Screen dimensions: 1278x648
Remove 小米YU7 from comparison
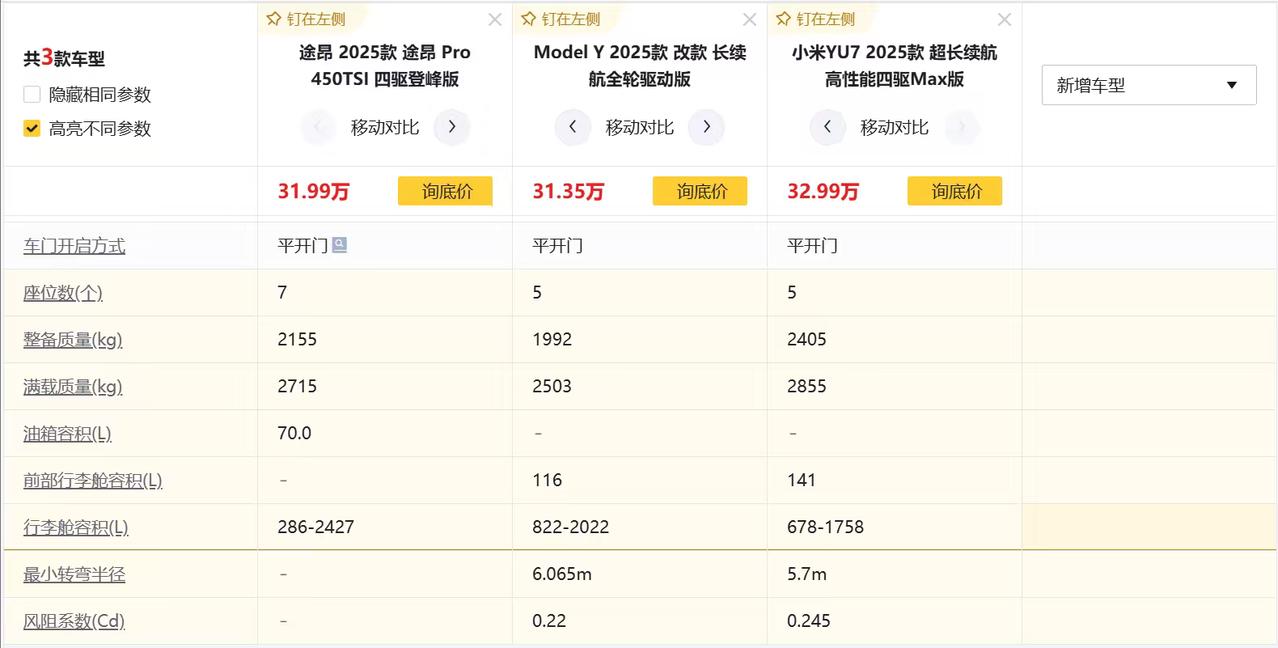point(1005,20)
